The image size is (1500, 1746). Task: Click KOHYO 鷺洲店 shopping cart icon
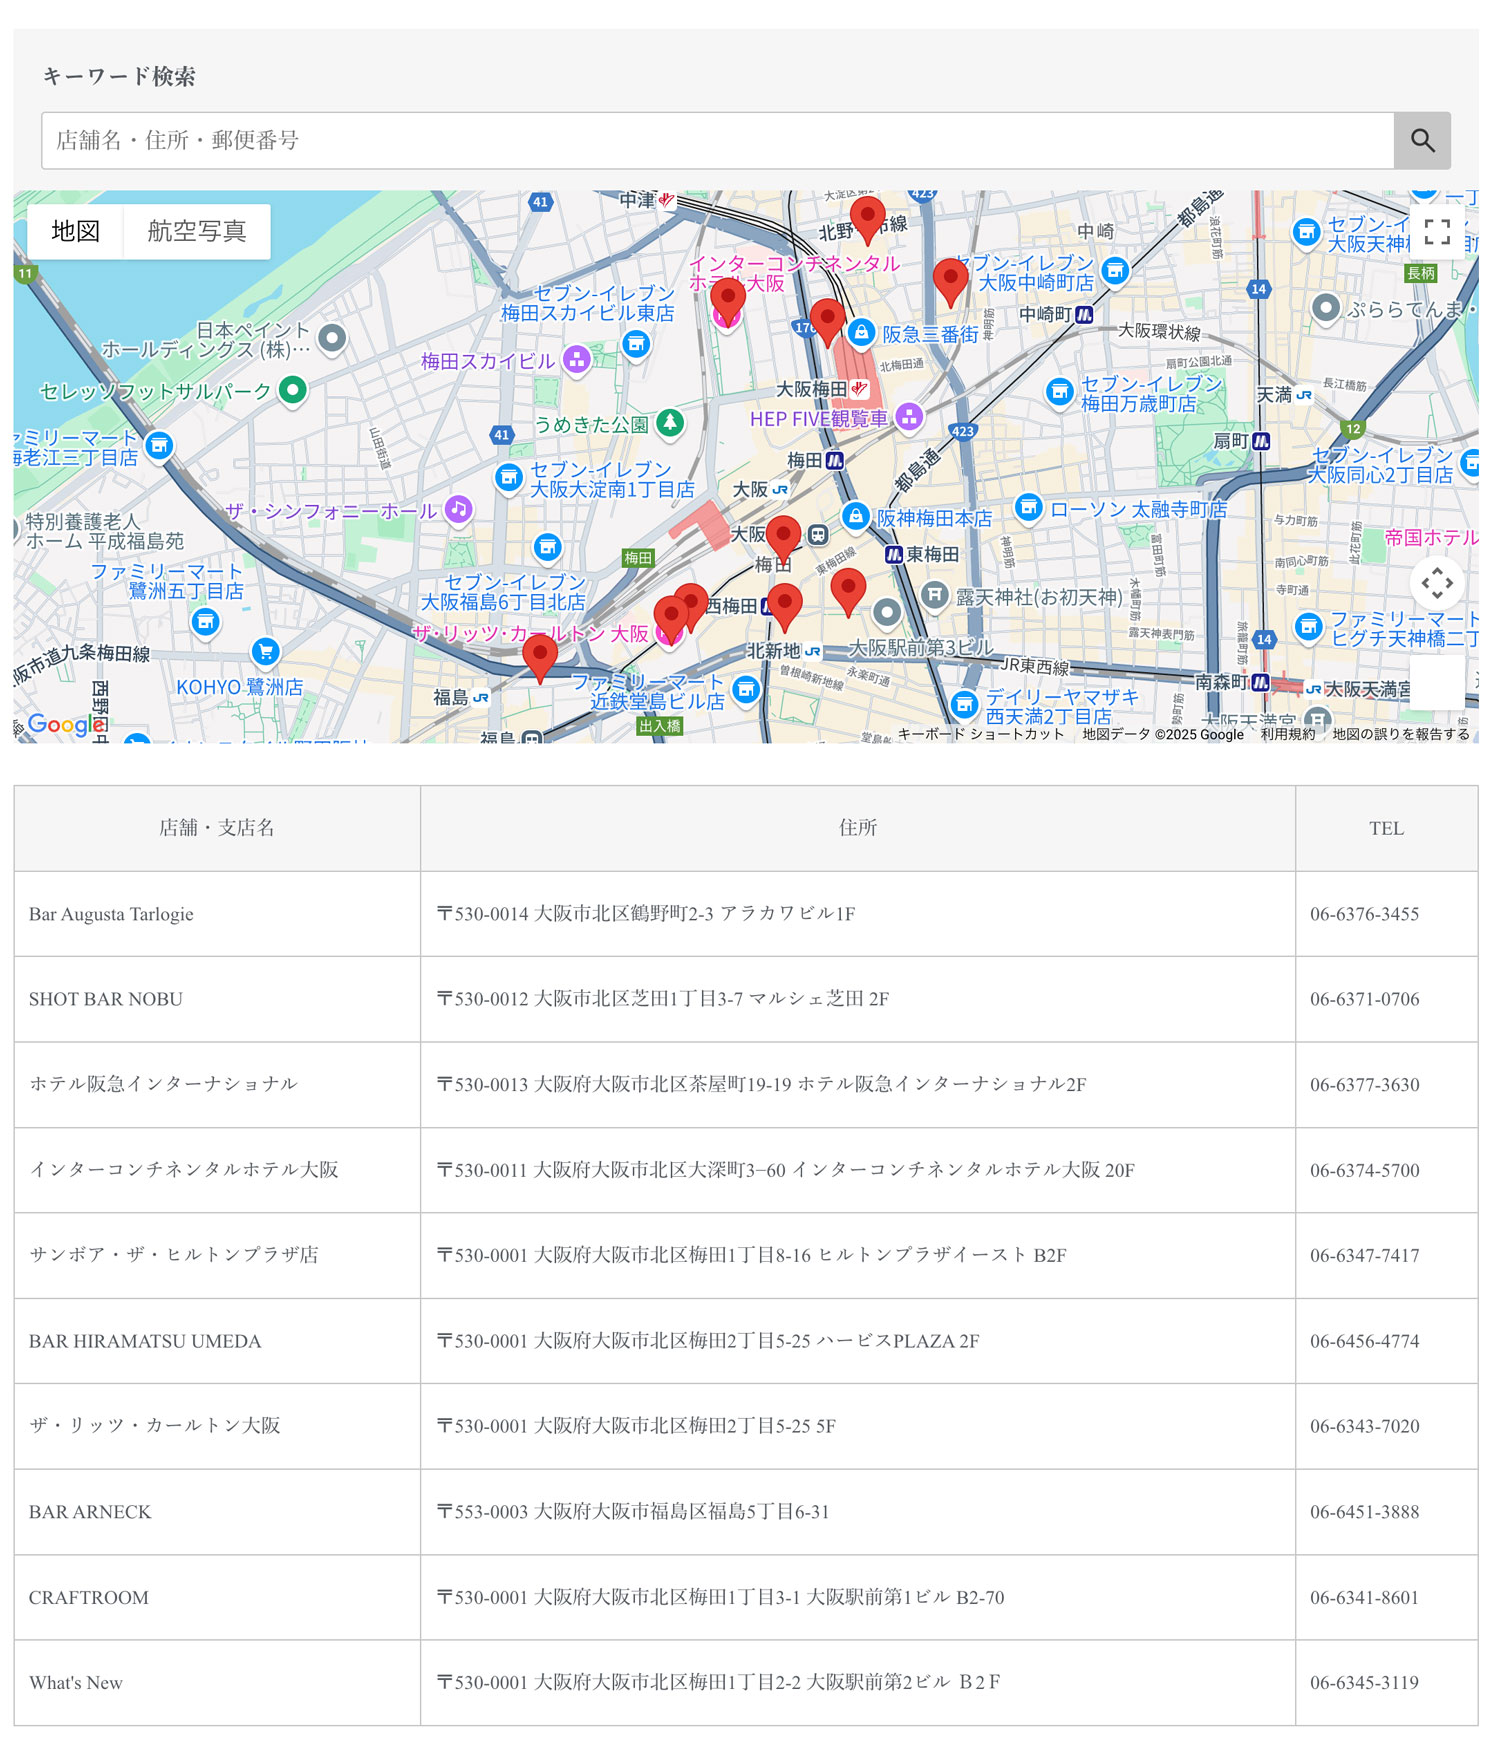coord(265,652)
